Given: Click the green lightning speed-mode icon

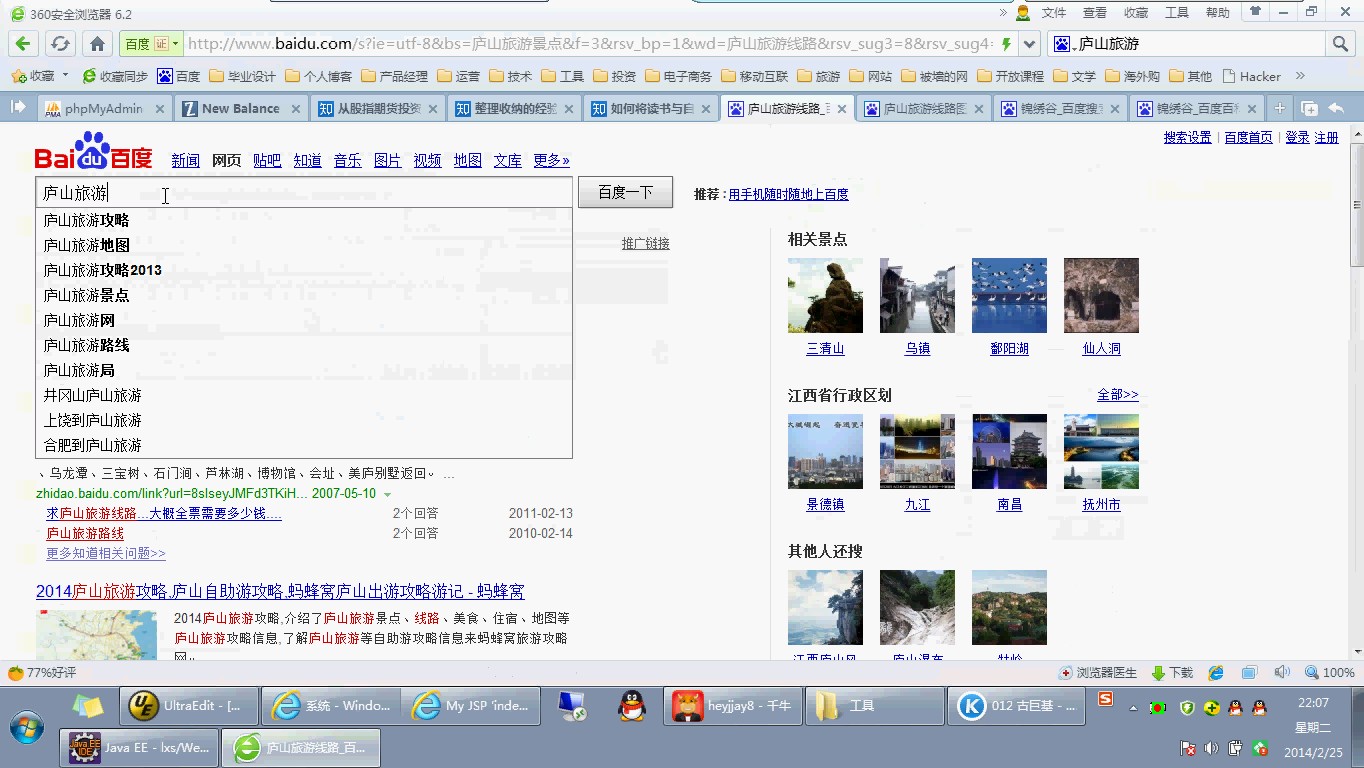Looking at the screenshot, I should [1006, 44].
